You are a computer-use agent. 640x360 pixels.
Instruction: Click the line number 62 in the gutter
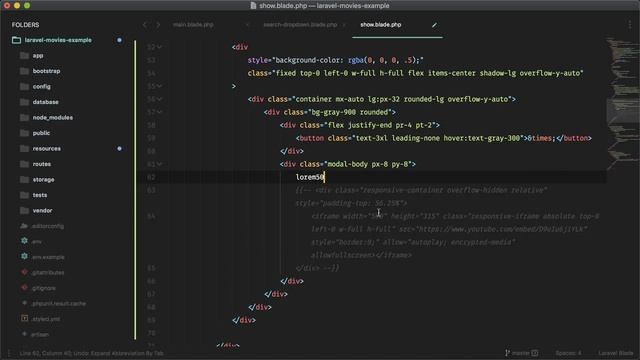[x=151, y=177]
